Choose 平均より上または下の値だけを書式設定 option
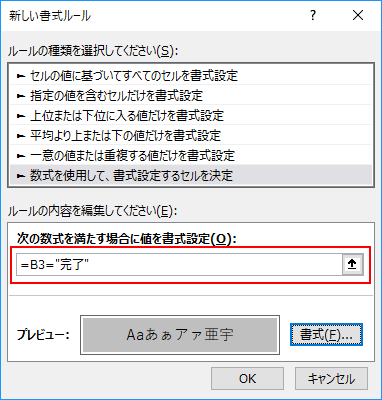382x400 pixels. pyautogui.click(x=191, y=135)
